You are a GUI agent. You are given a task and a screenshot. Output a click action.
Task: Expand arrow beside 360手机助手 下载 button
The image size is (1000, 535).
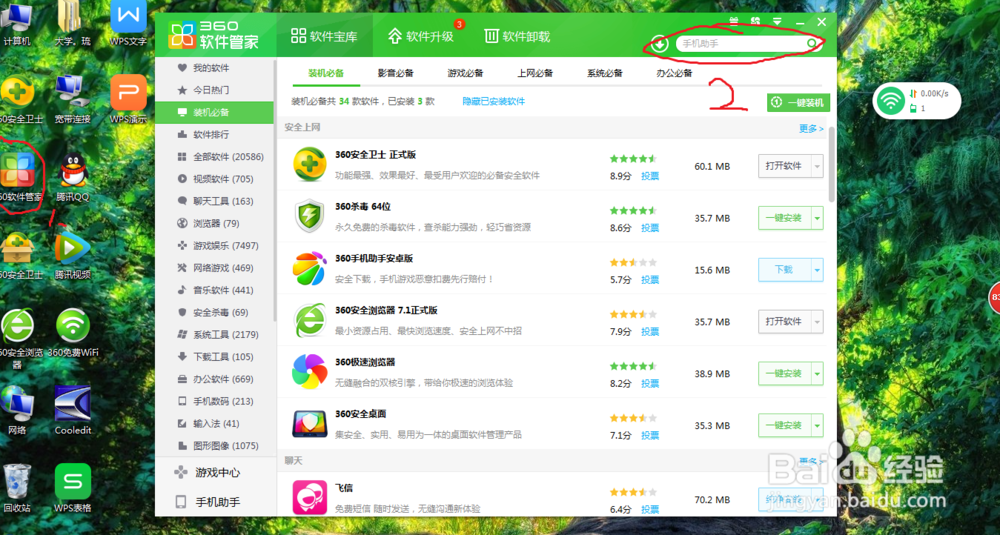click(817, 270)
